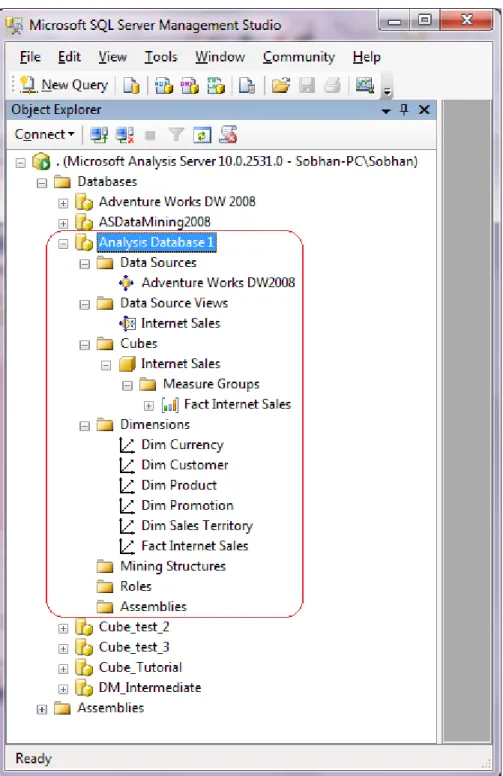This screenshot has width=503, height=776.
Task: Open the Community menu
Action: click(x=299, y=57)
